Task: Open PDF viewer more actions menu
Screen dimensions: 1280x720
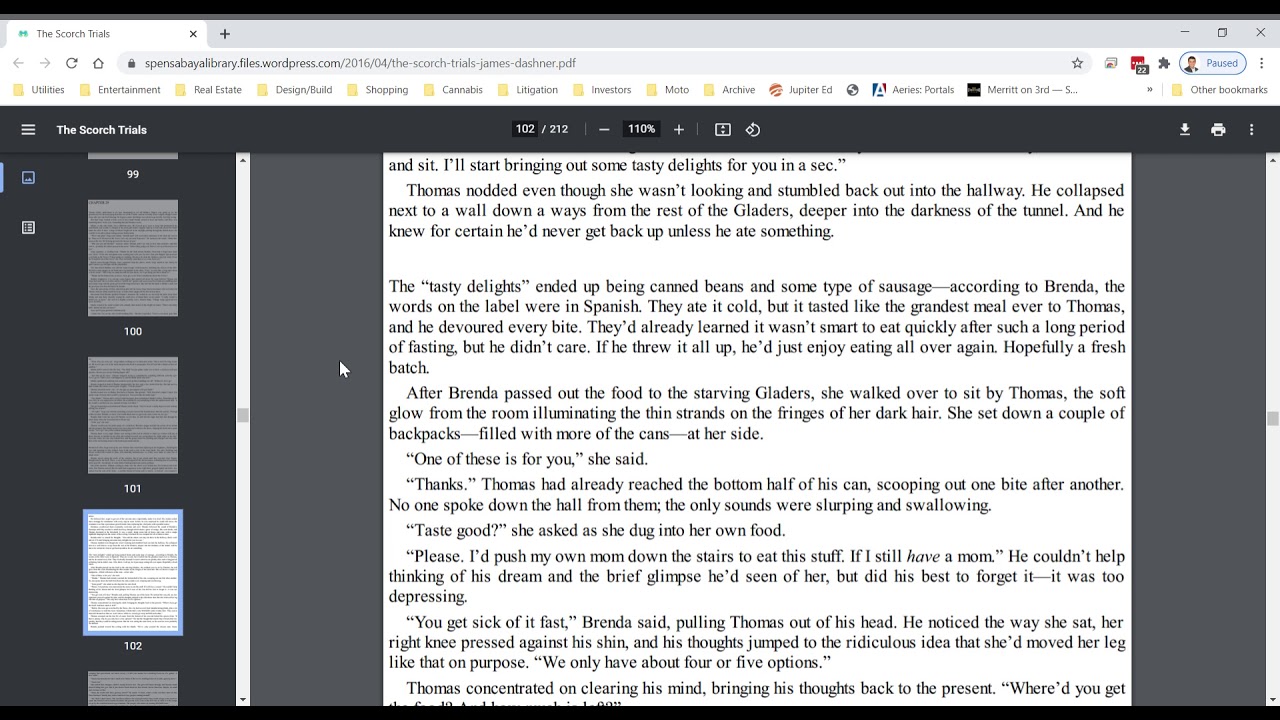Action: click(1251, 130)
